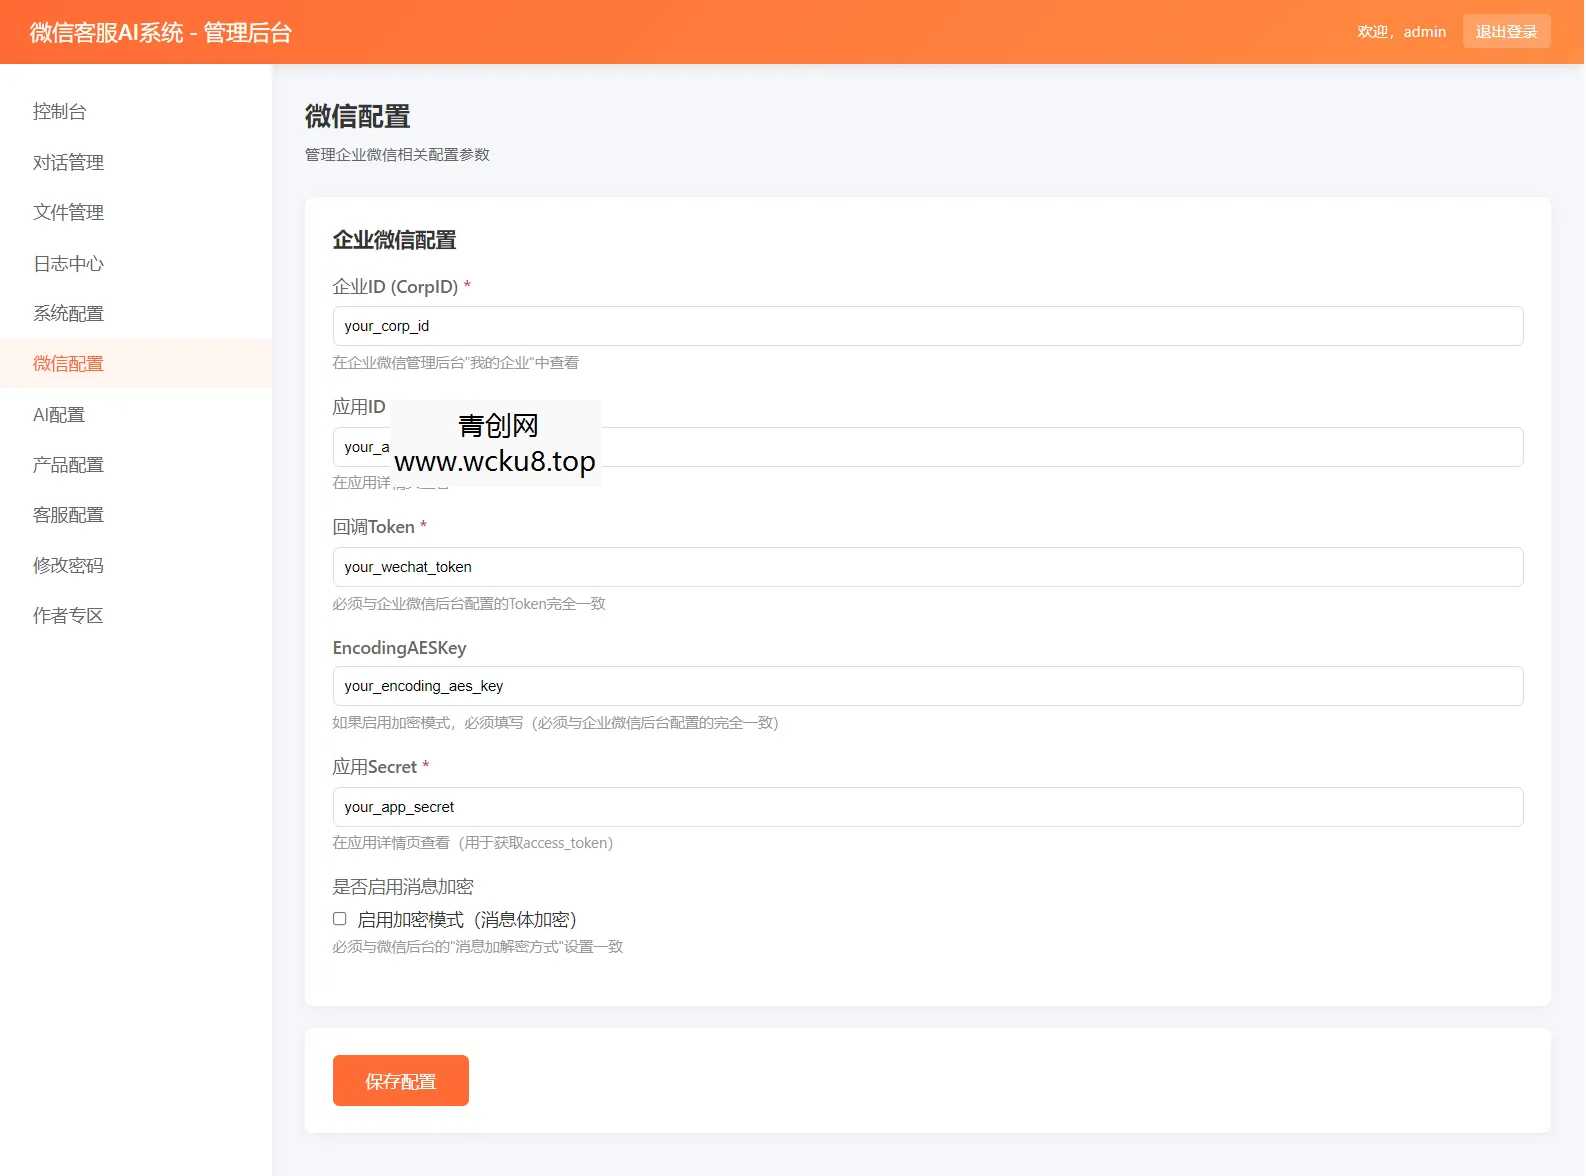This screenshot has height=1176, width=1586.
Task: Click the 是否启用消息加密 label
Action: (403, 886)
